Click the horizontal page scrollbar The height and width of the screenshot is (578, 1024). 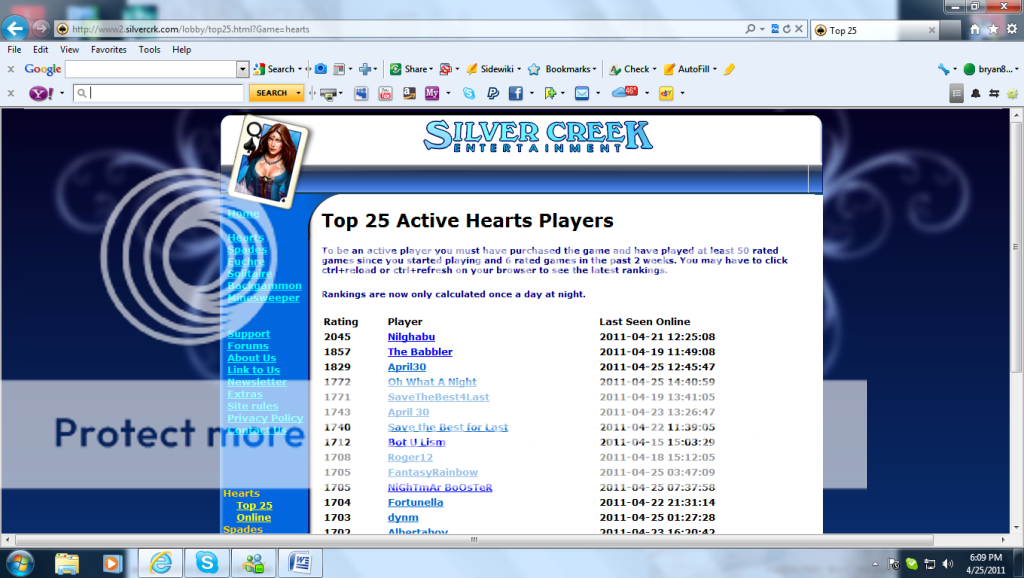point(473,539)
